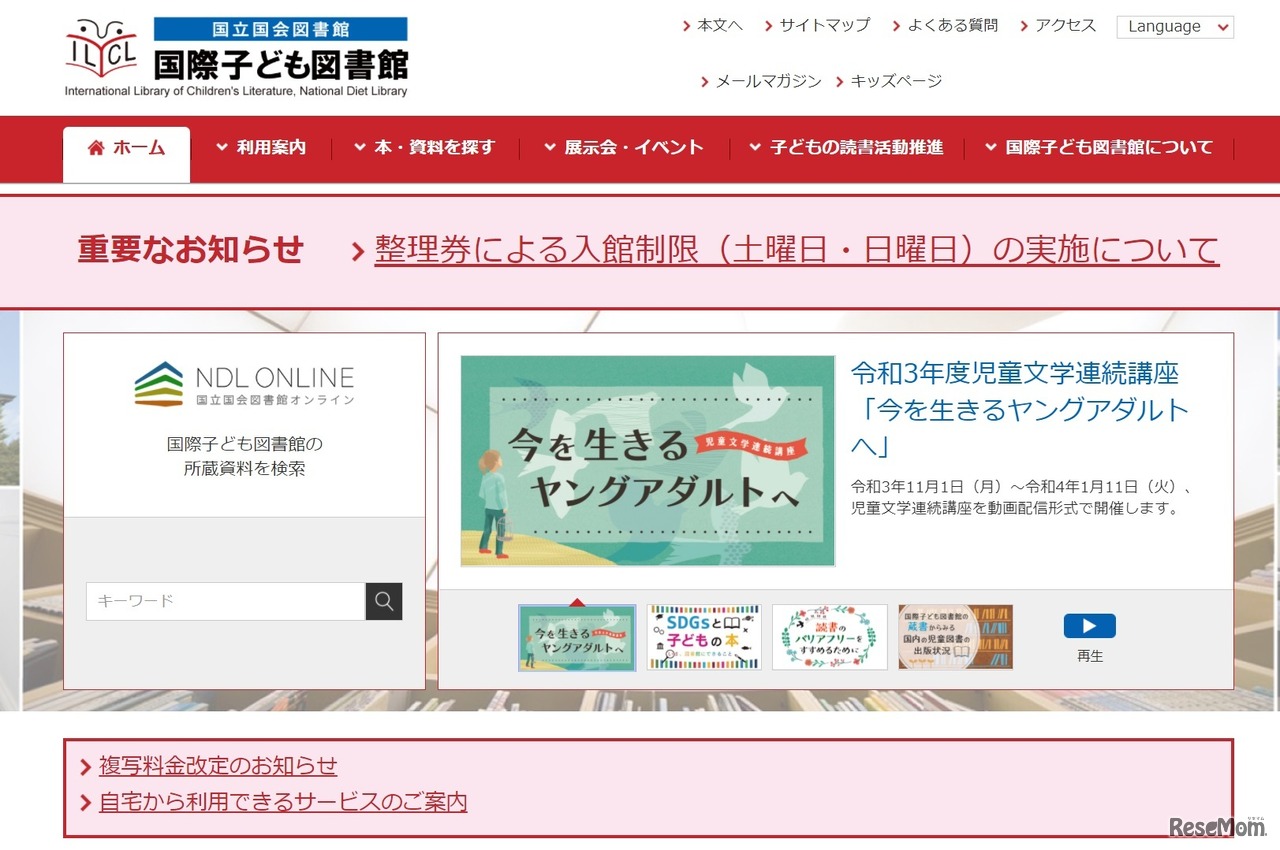Open 複写料金改定のお知らせ link

coord(218,766)
